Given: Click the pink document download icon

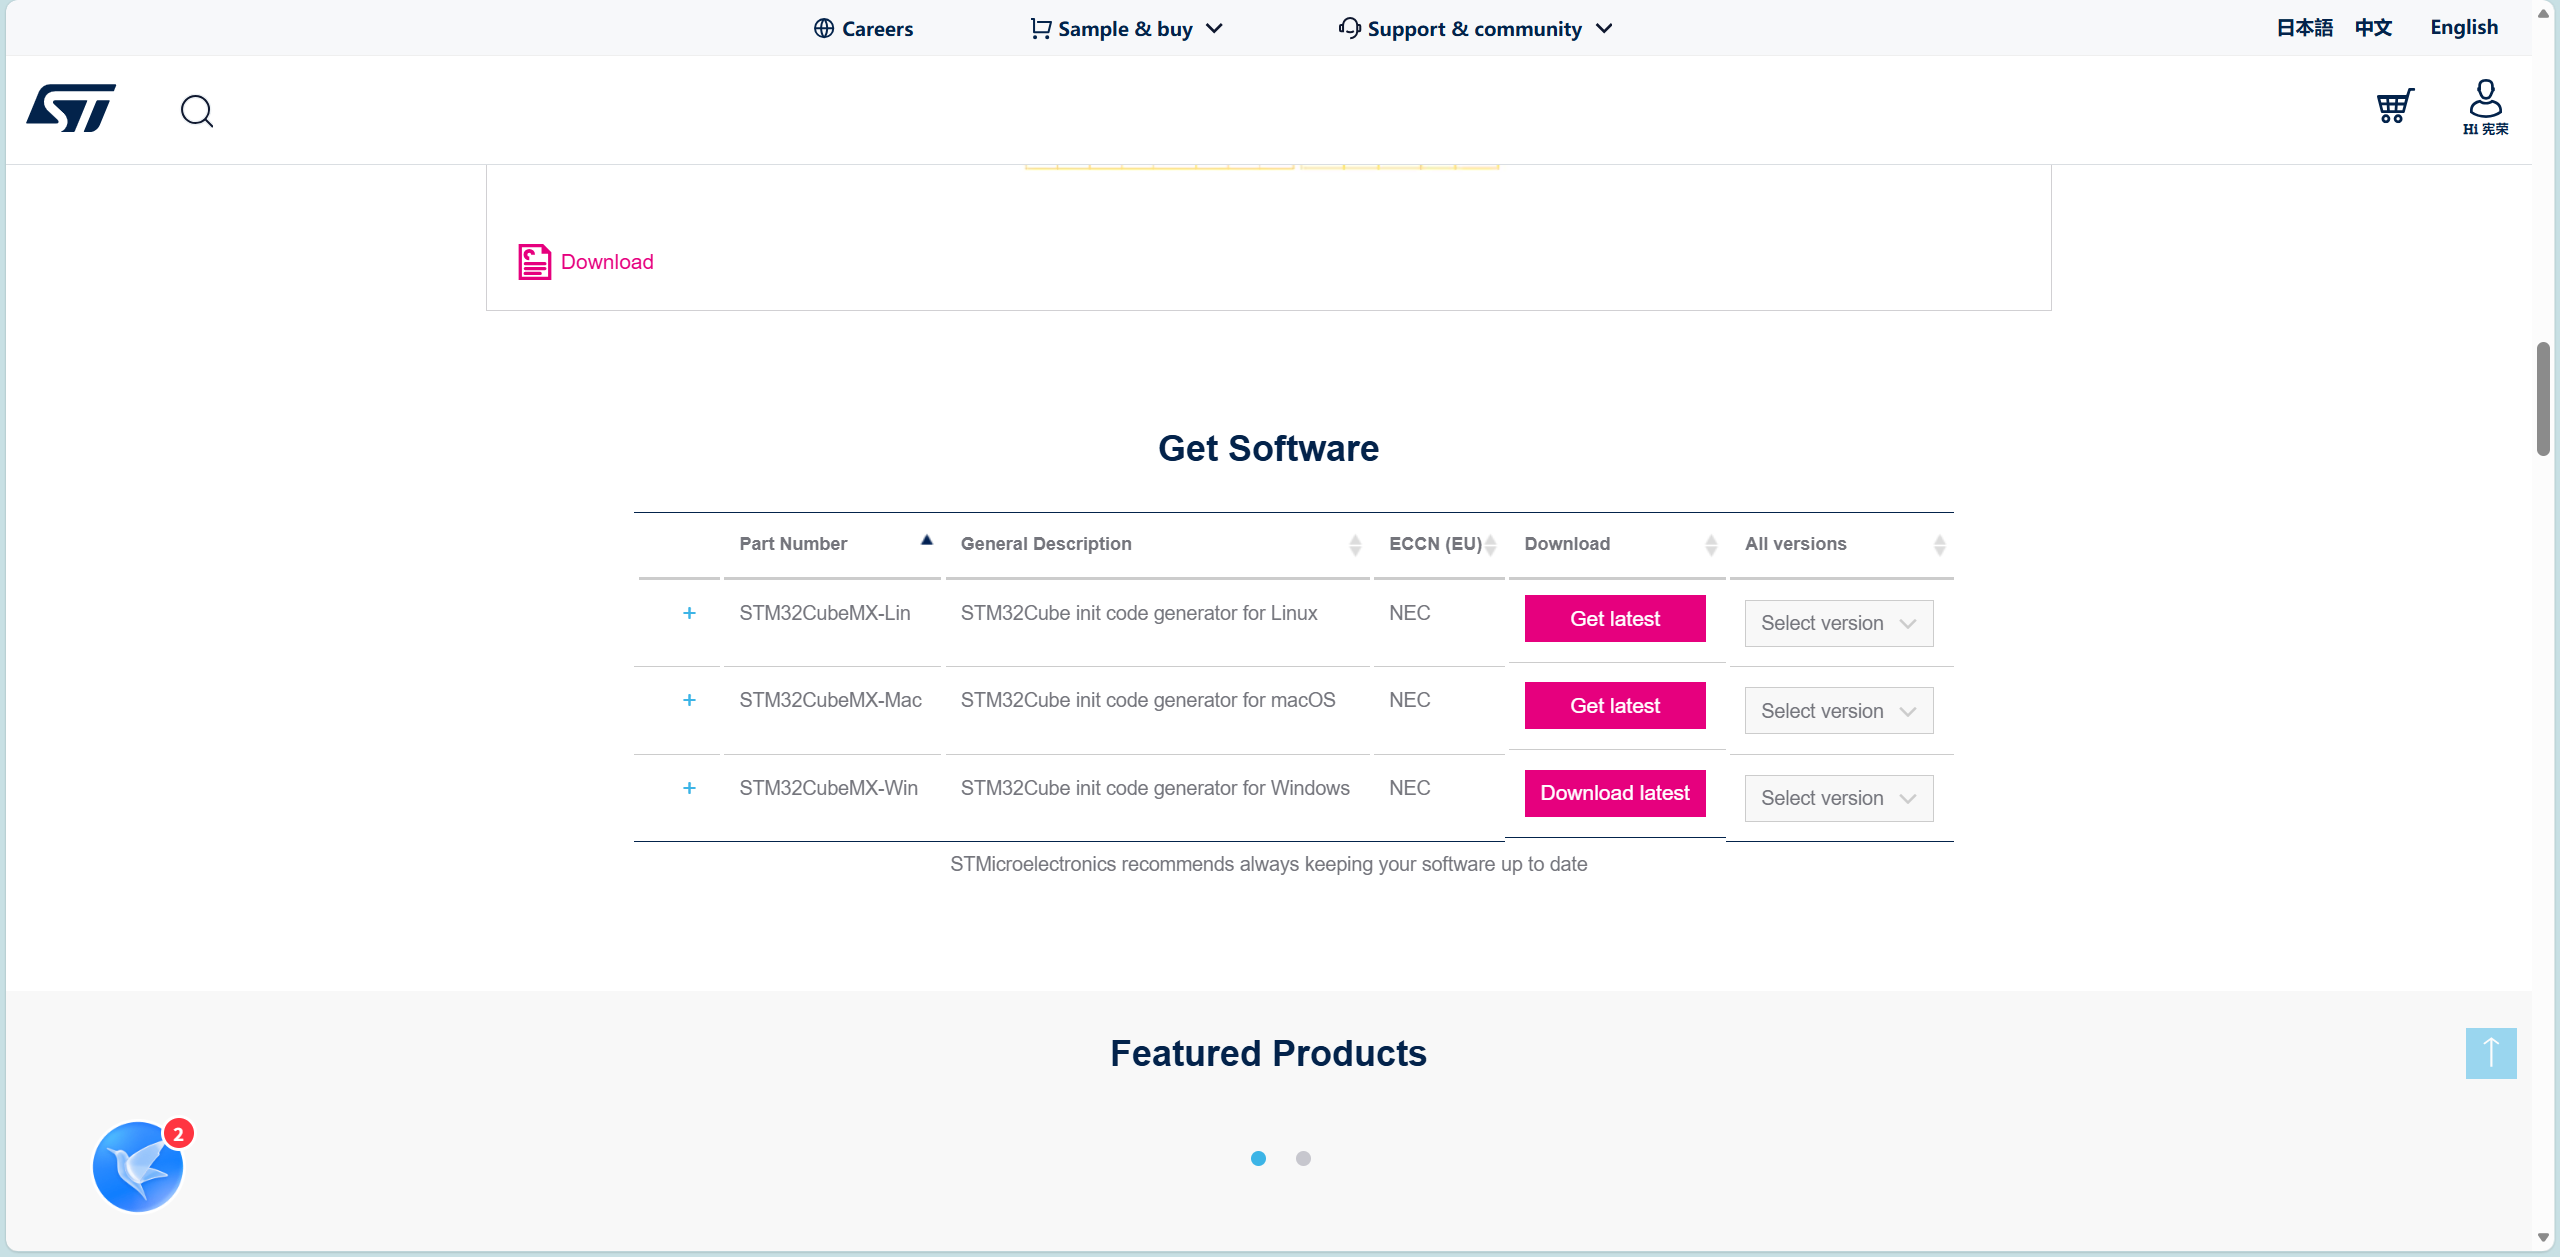Looking at the screenshot, I should (534, 262).
